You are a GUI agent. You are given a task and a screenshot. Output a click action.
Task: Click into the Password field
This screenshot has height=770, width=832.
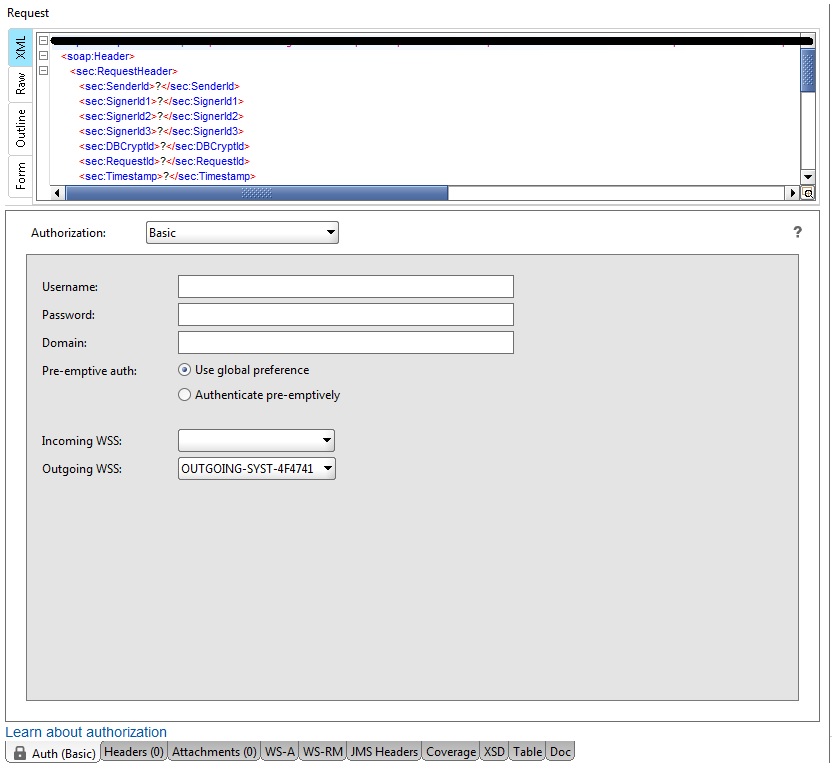(x=345, y=315)
